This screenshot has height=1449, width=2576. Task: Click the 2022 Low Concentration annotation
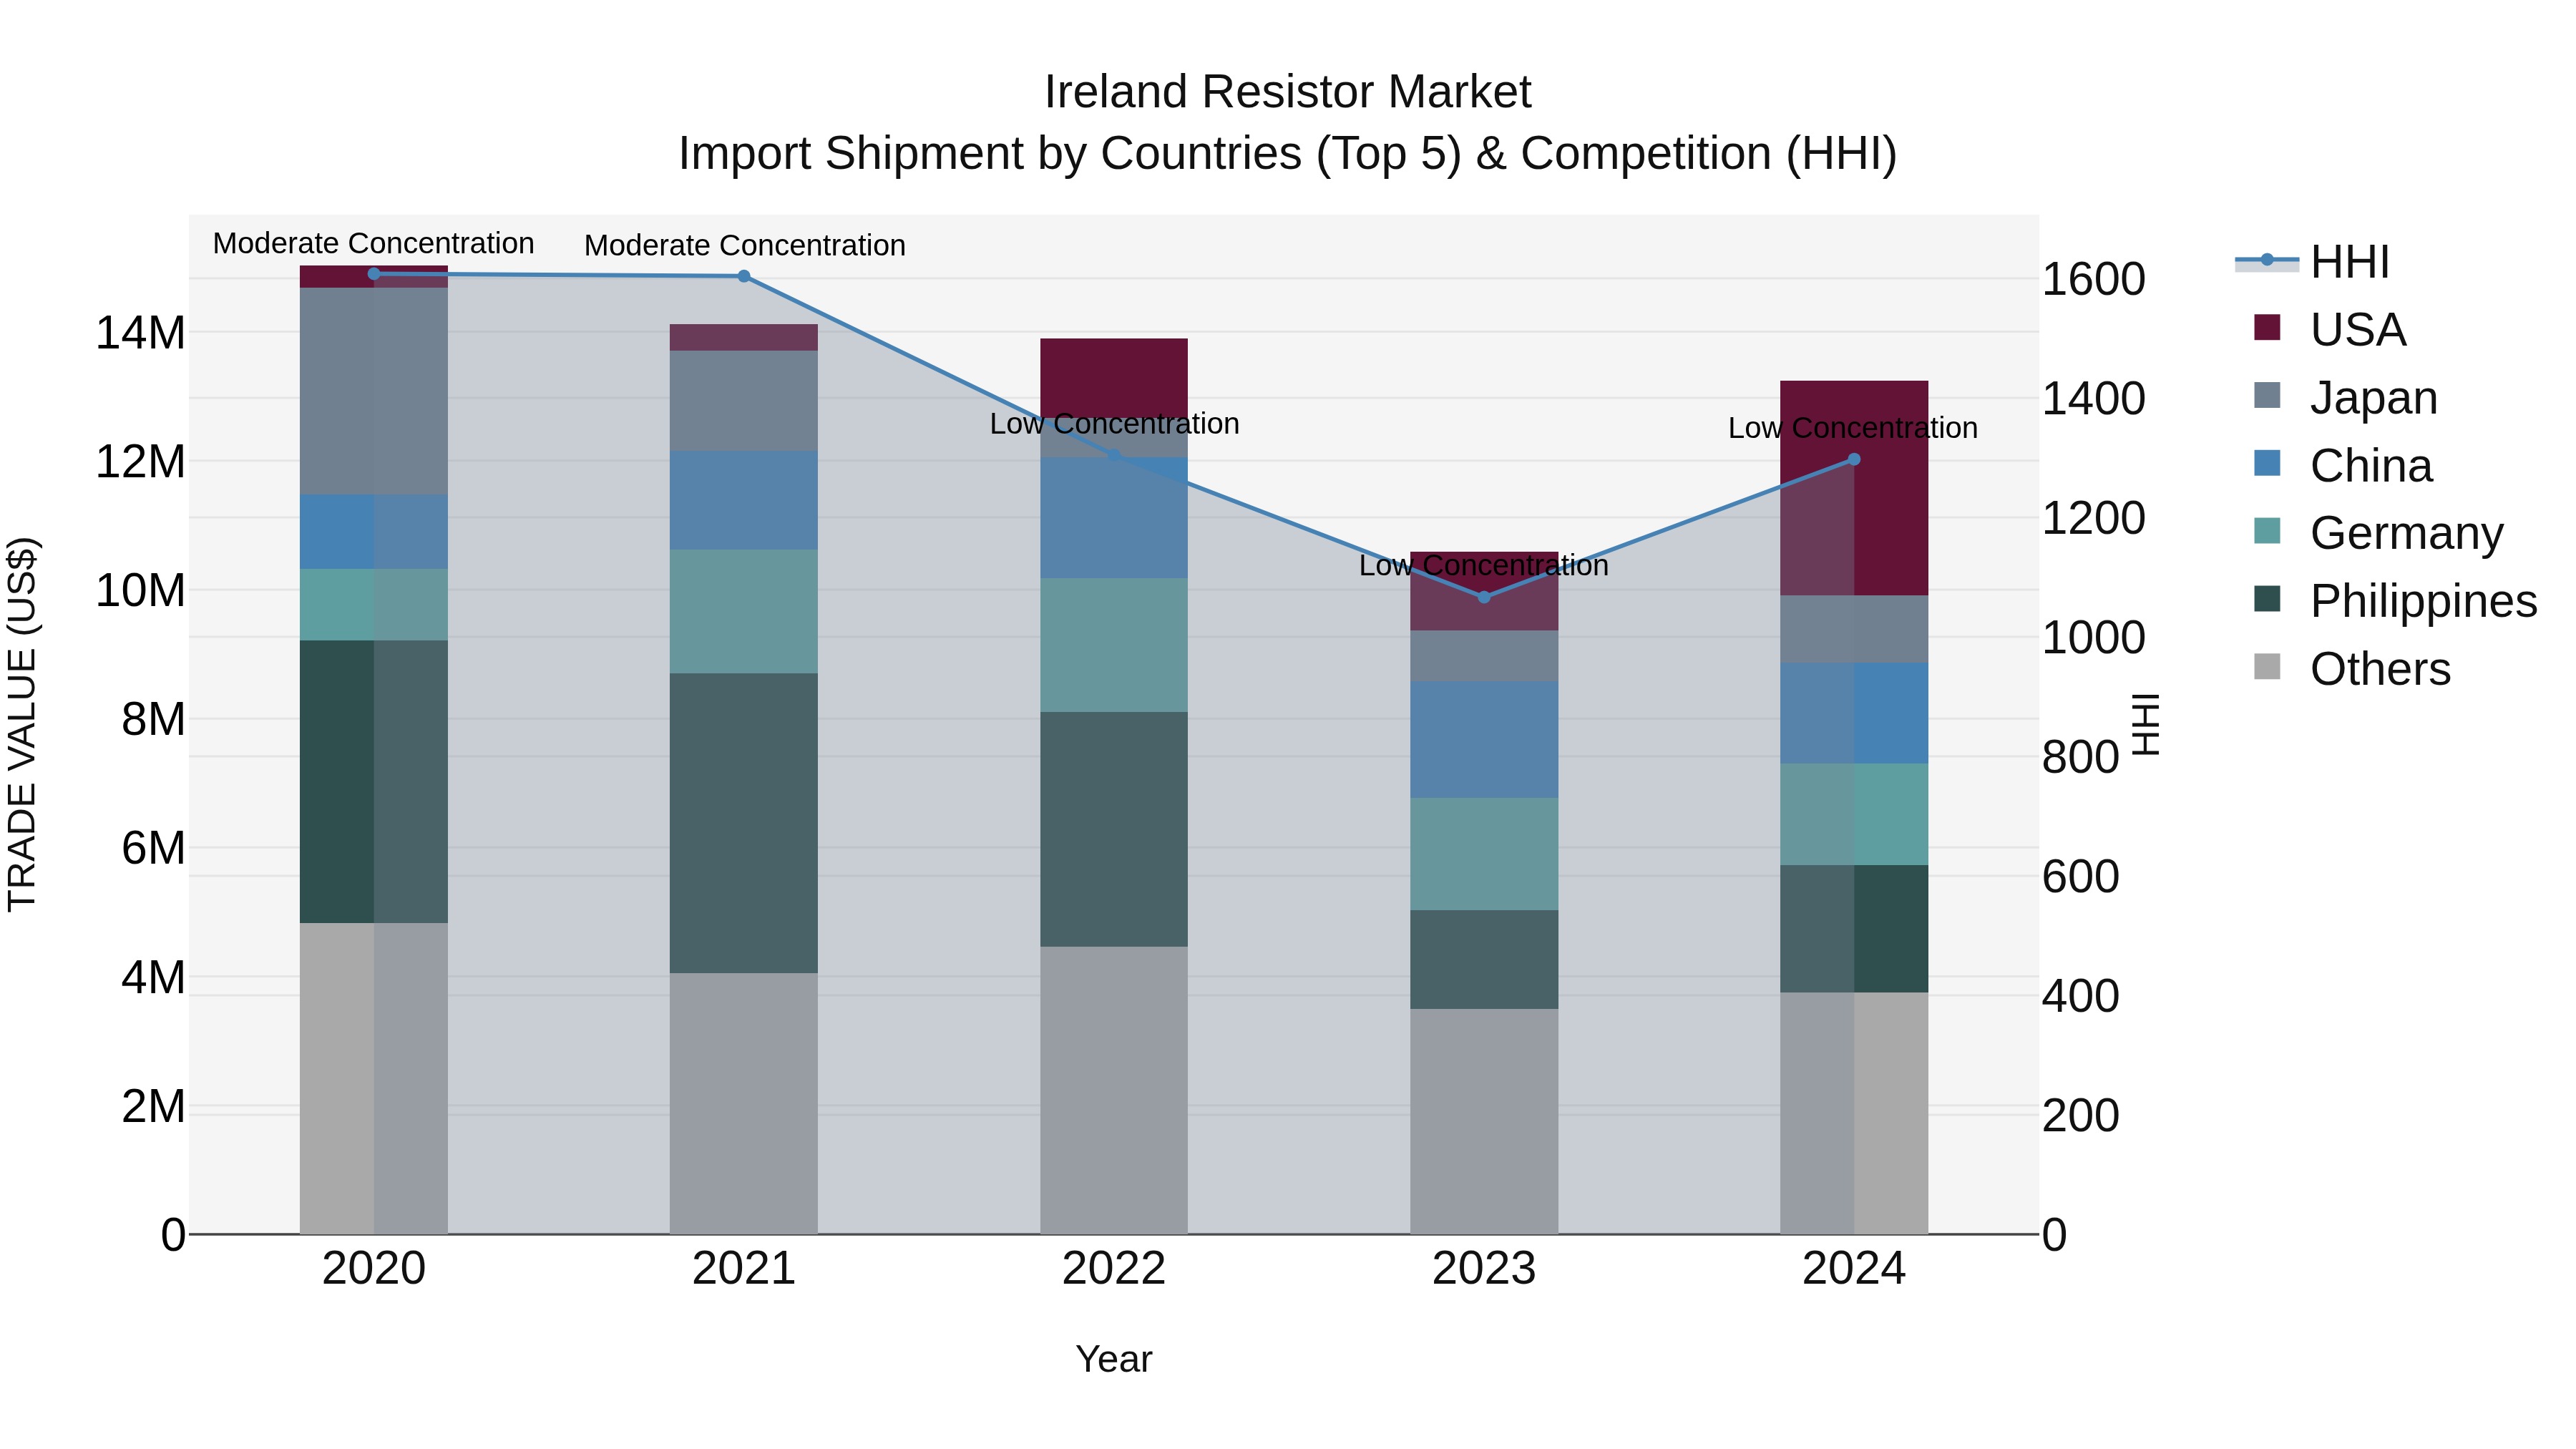(1115, 424)
